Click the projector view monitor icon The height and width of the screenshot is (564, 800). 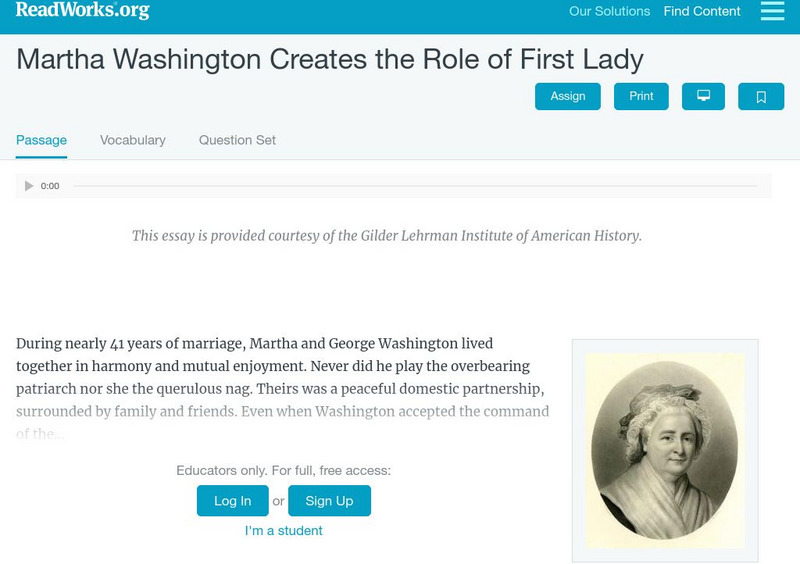click(703, 96)
